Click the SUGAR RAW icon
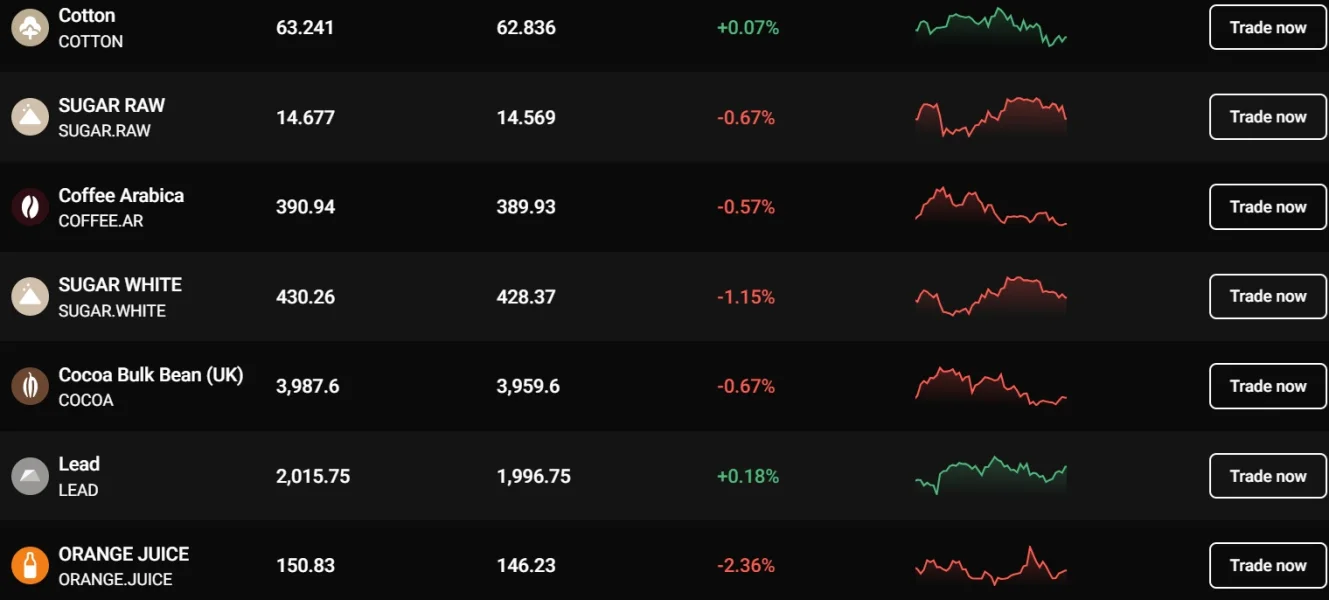 (x=30, y=117)
